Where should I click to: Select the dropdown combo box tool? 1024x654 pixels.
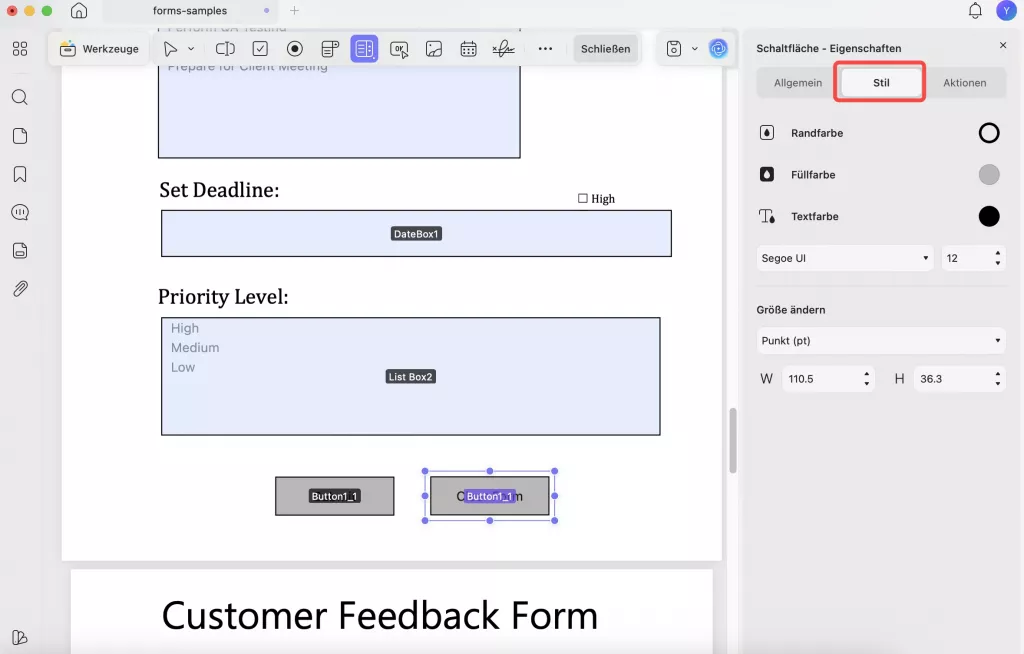point(330,49)
